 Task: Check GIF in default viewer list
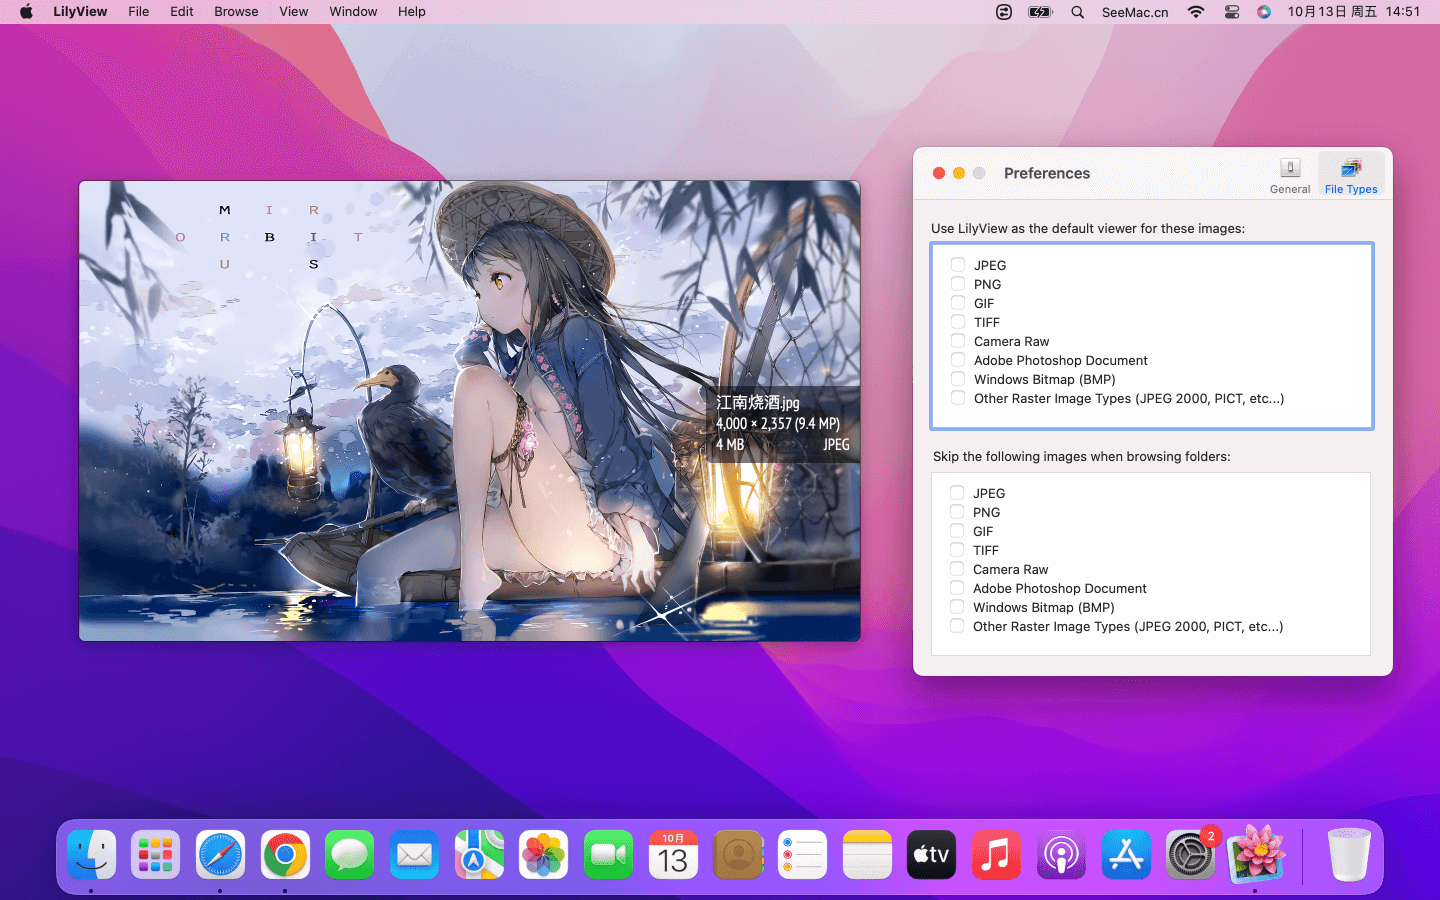[x=958, y=303]
